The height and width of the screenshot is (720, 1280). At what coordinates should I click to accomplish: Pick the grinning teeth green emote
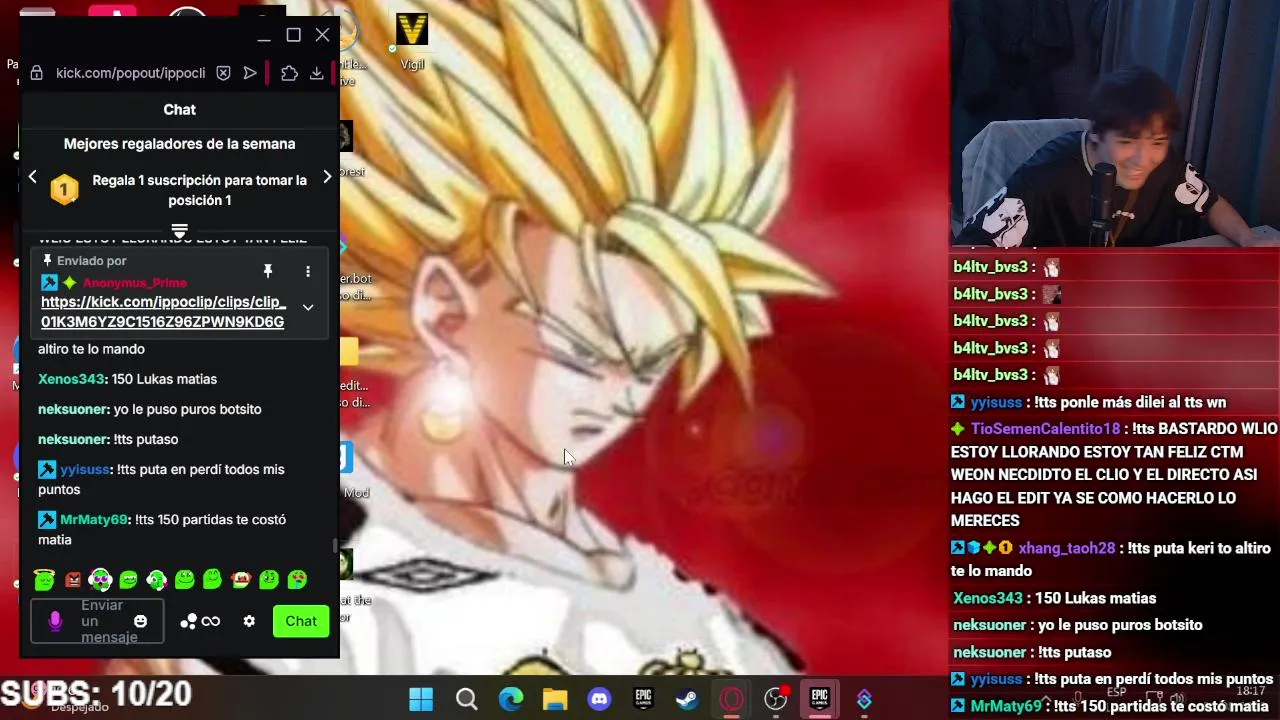[x=128, y=579]
